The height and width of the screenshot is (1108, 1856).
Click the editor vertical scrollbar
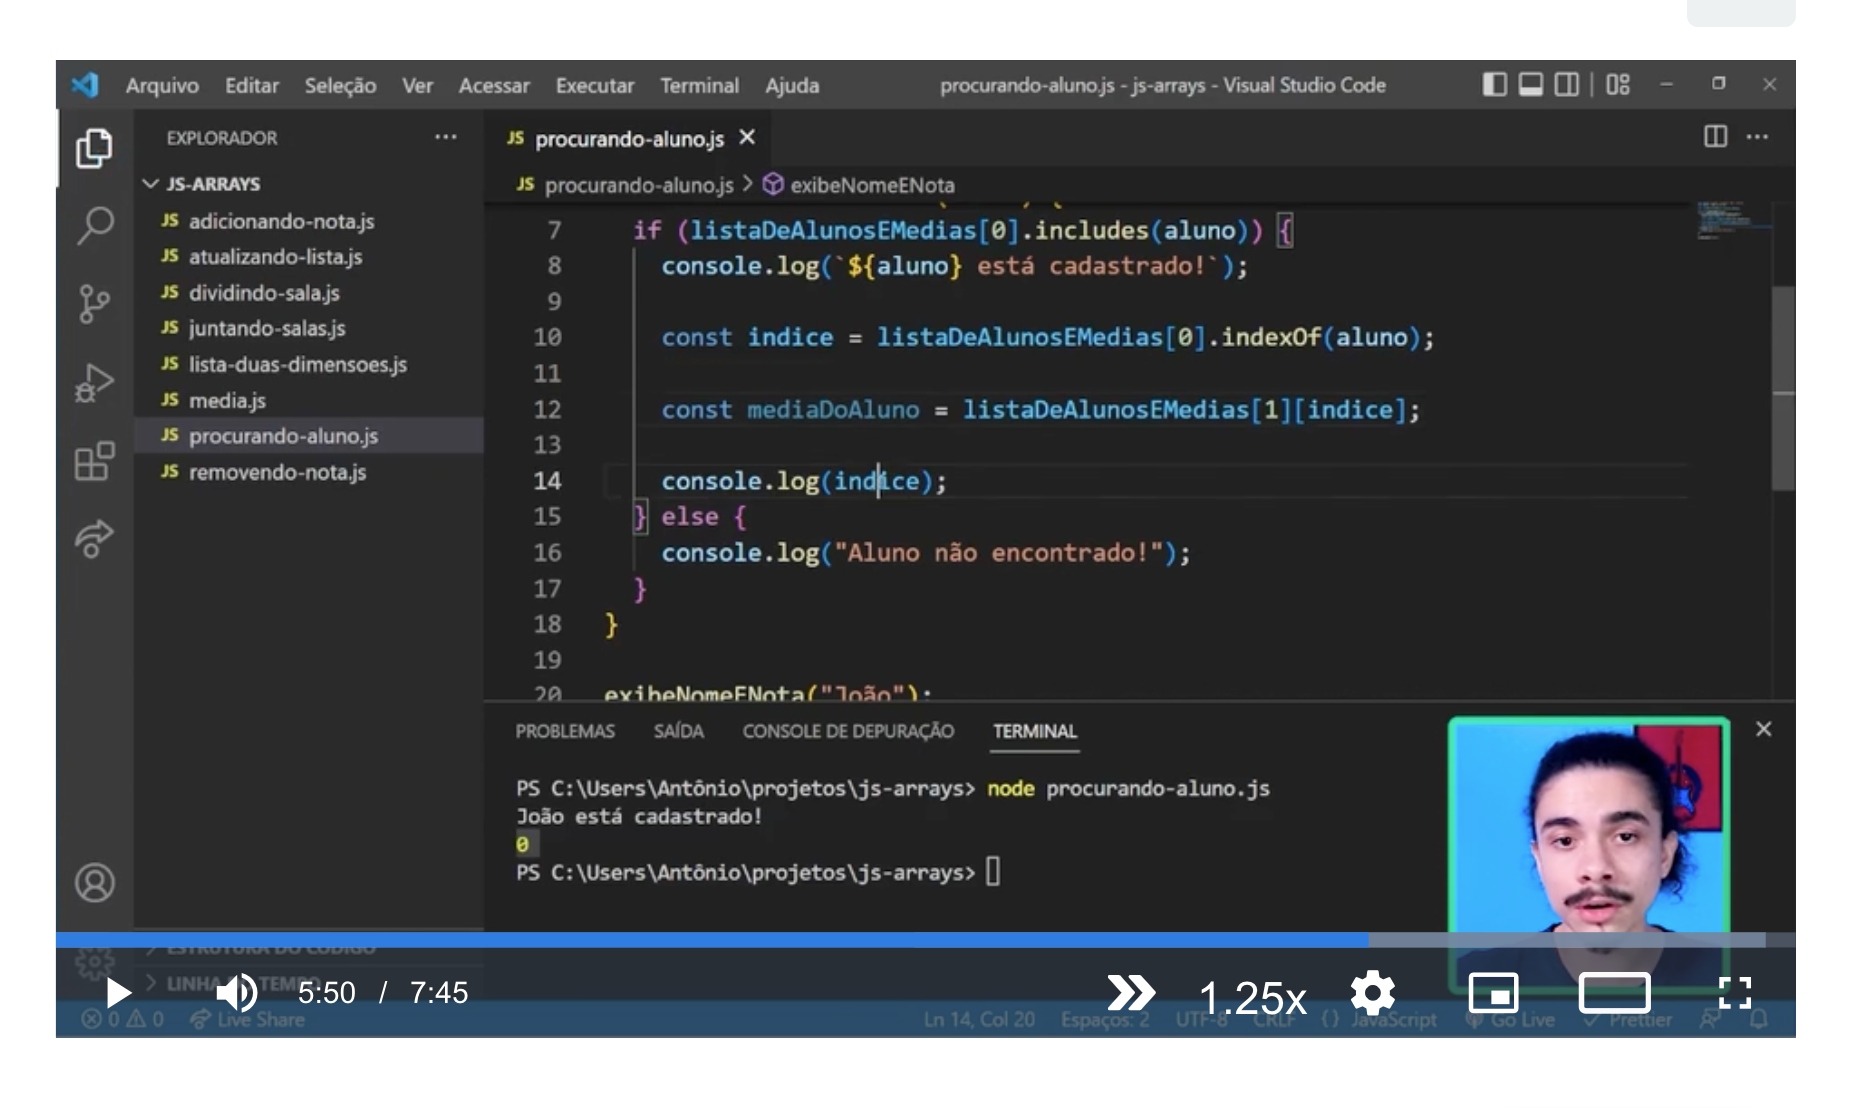[1783, 390]
